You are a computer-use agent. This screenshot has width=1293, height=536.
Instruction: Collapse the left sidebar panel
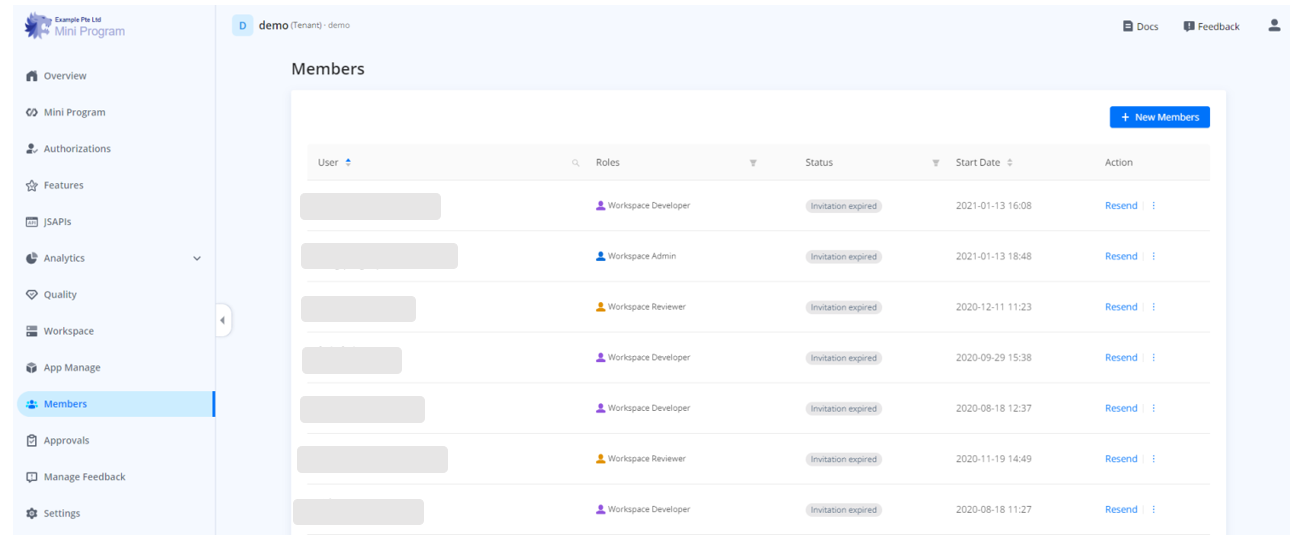[x=222, y=321]
